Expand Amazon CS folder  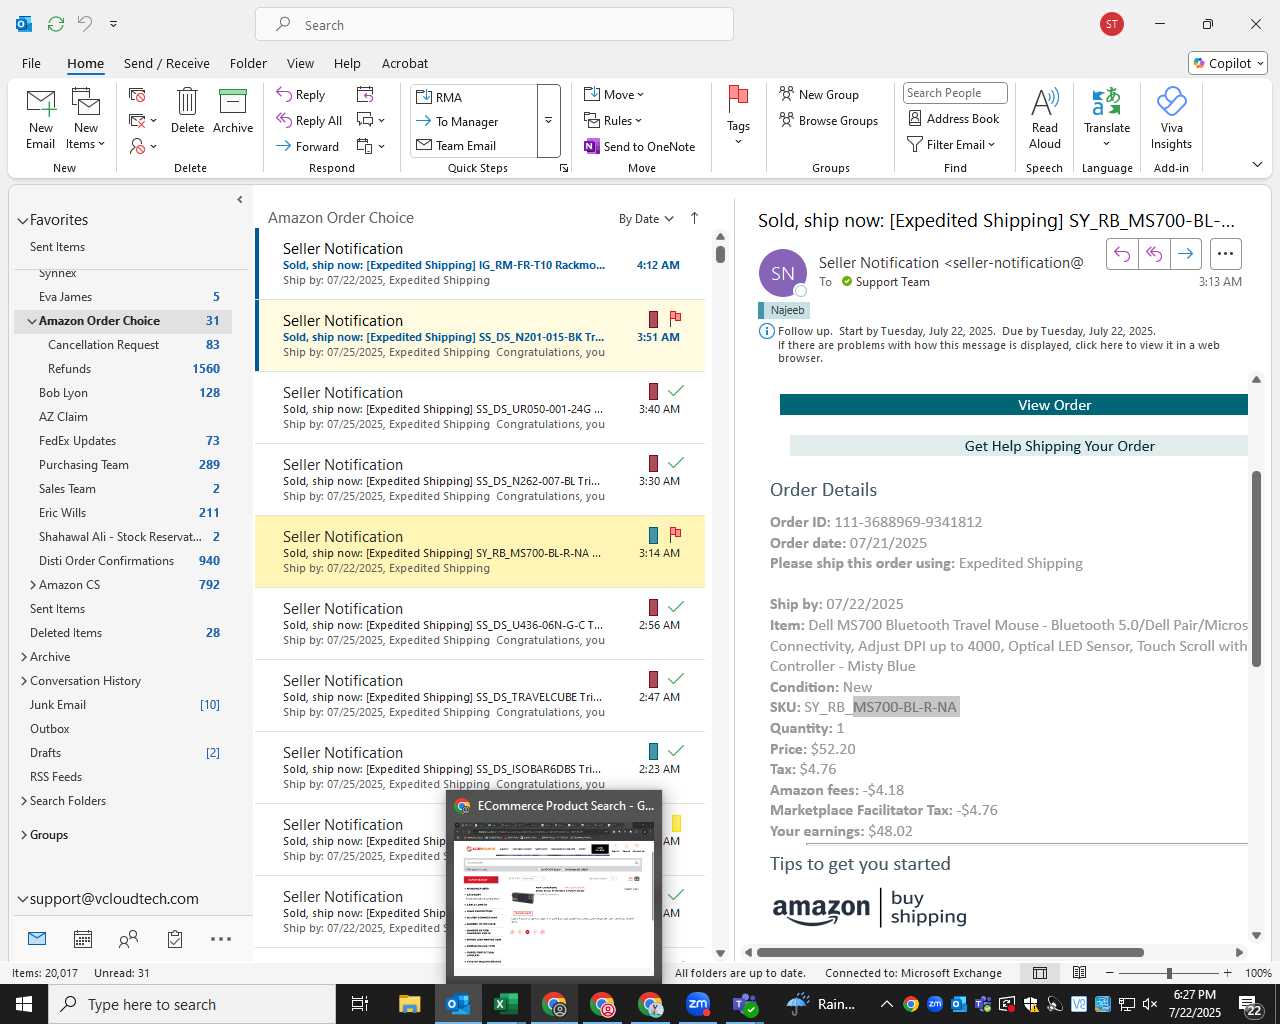[32, 585]
